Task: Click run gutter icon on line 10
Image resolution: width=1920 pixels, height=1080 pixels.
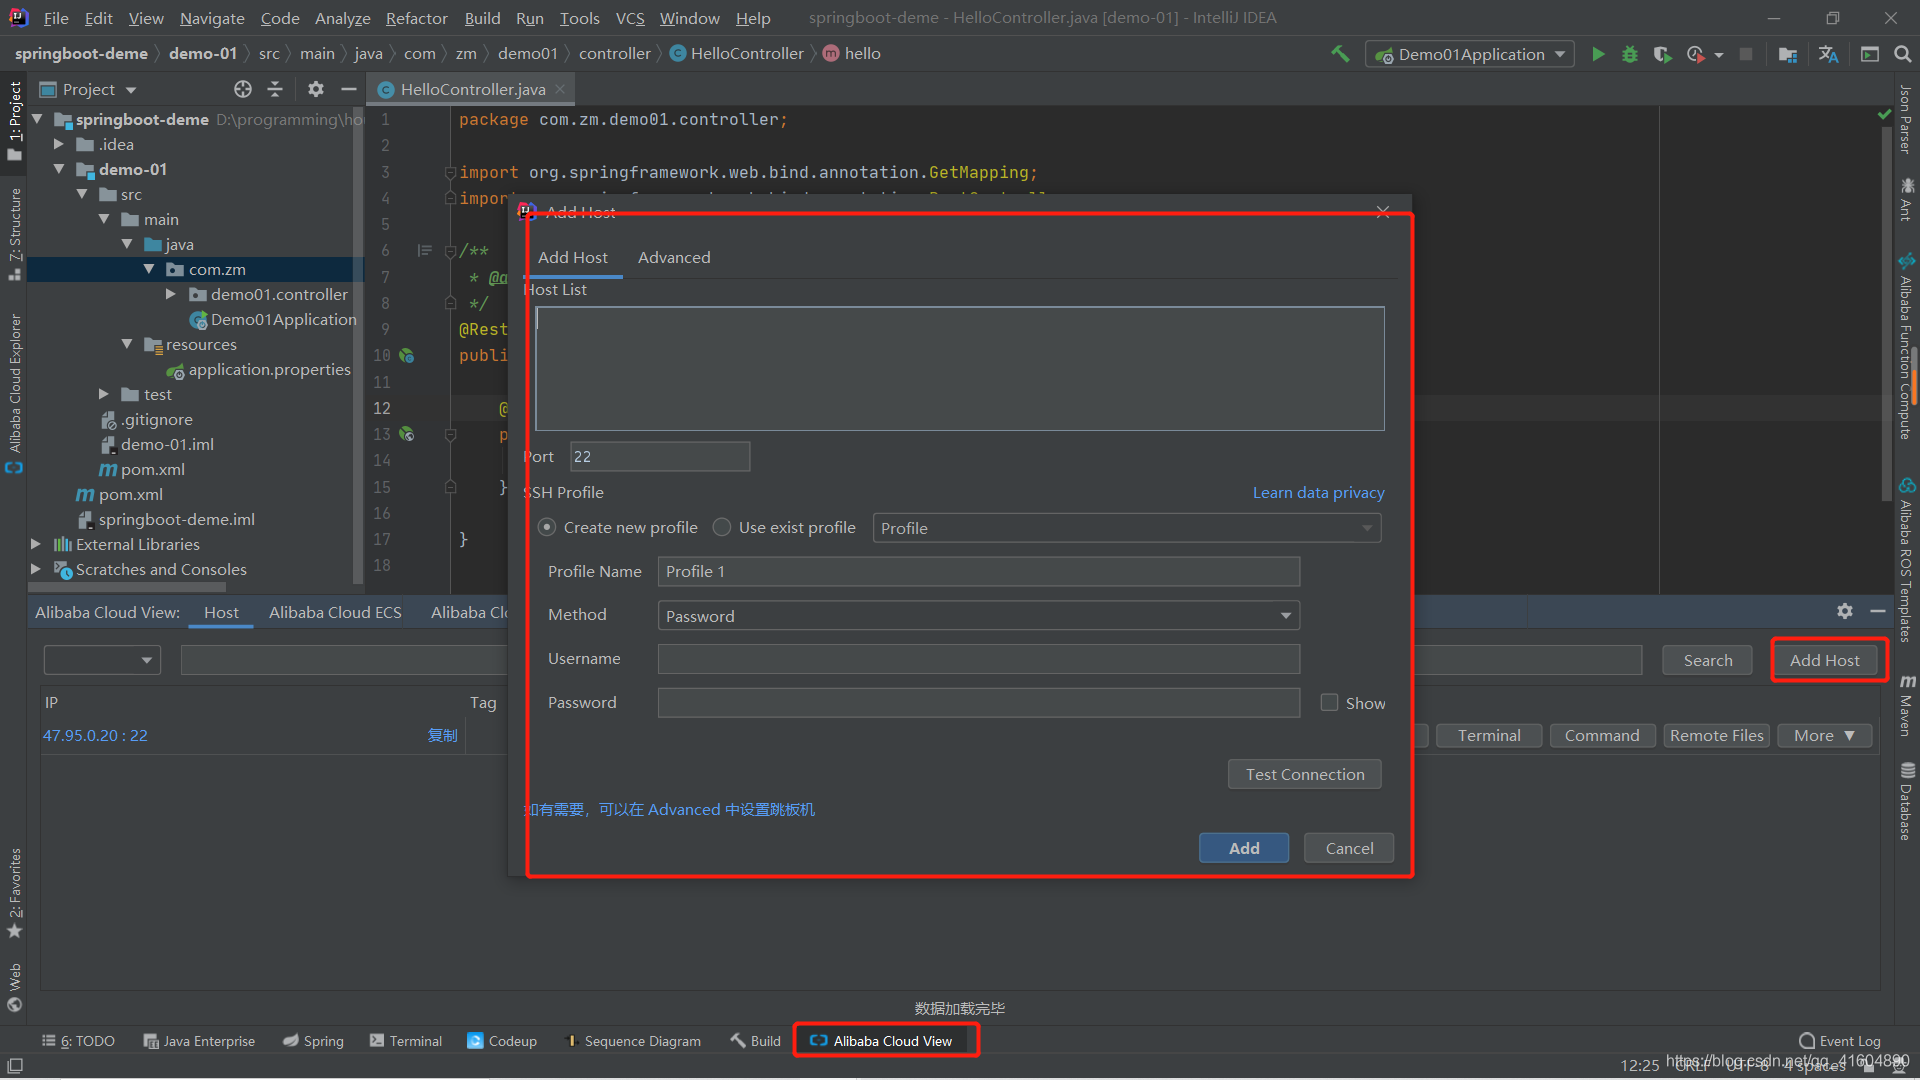Action: point(407,355)
